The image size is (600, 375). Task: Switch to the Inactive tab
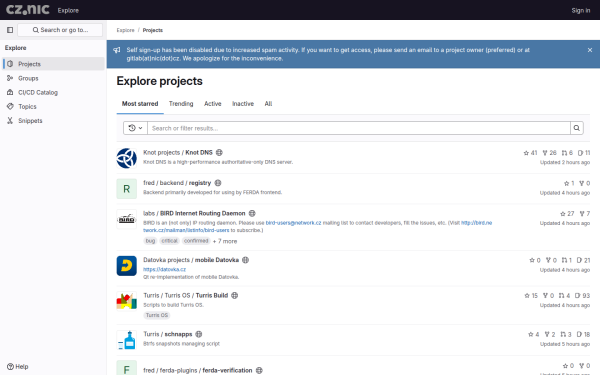(243, 104)
